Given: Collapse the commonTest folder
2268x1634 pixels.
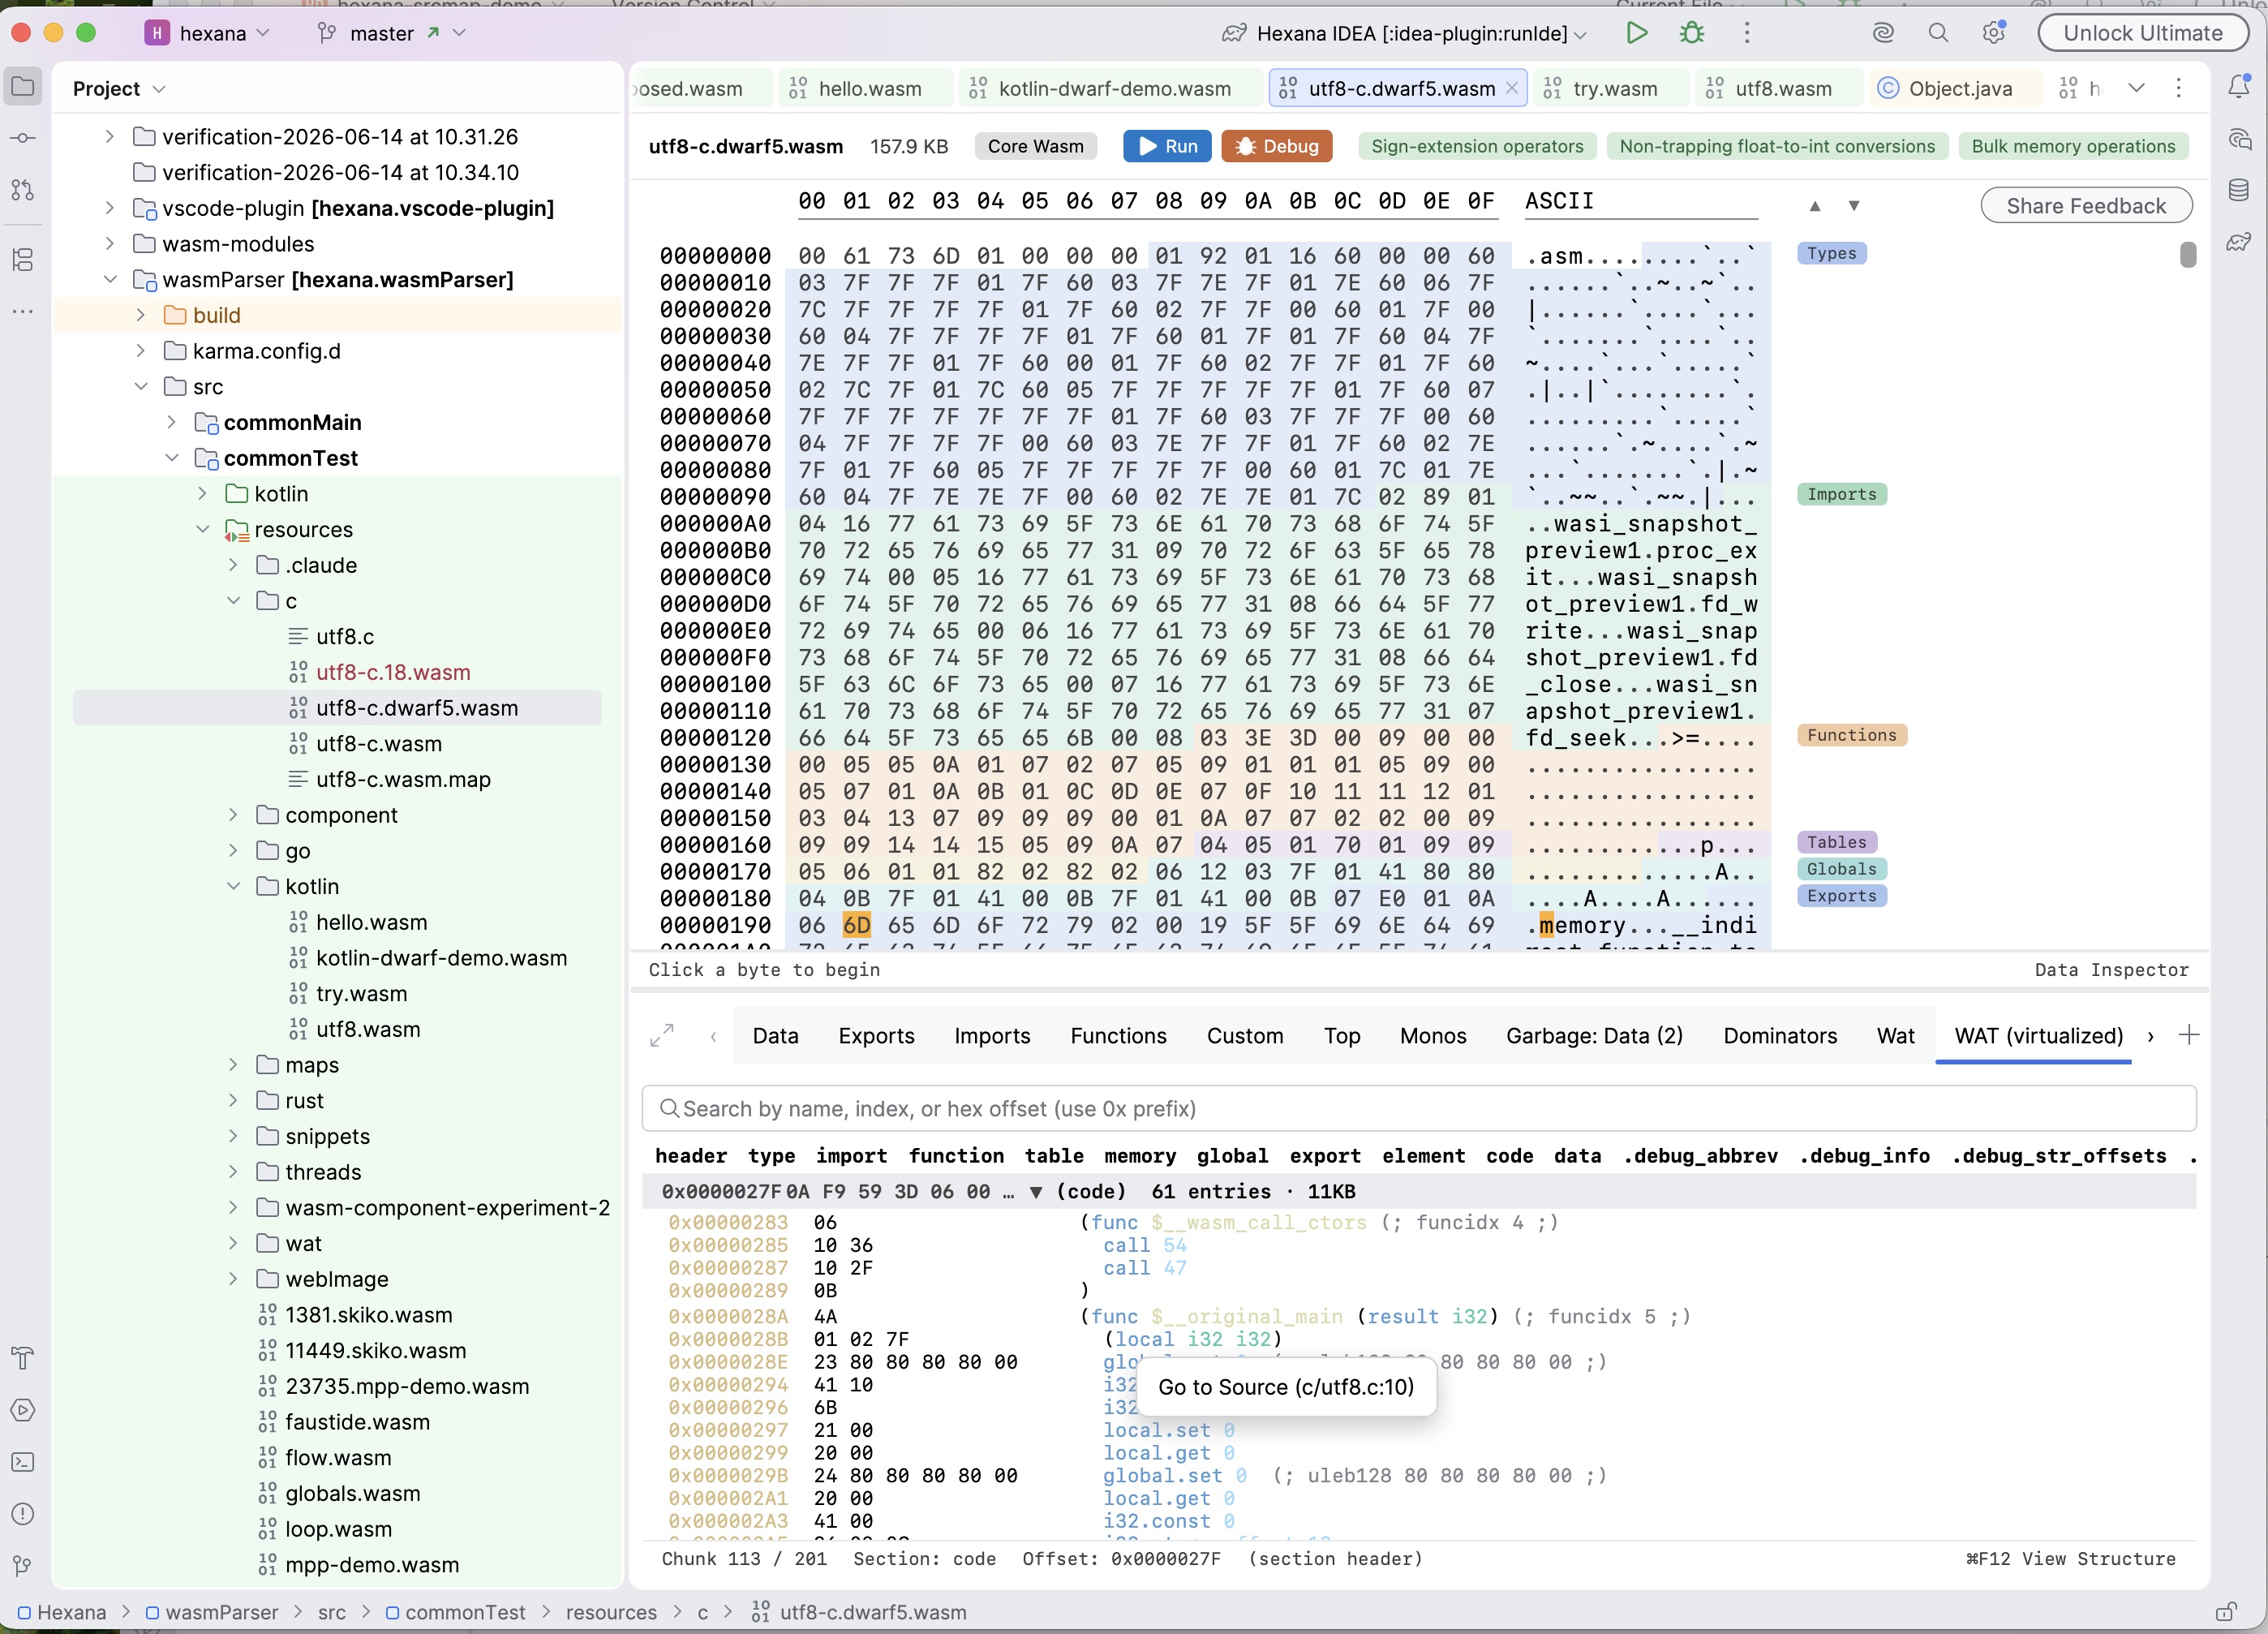Looking at the screenshot, I should [172, 458].
